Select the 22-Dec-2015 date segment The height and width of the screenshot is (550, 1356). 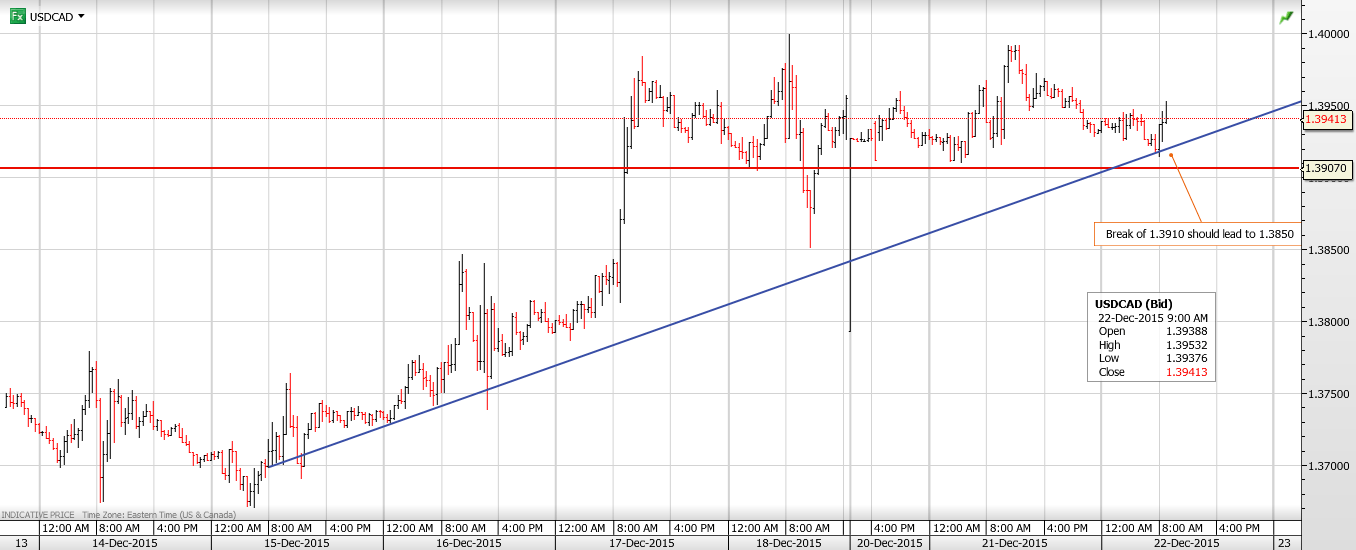(1186, 542)
